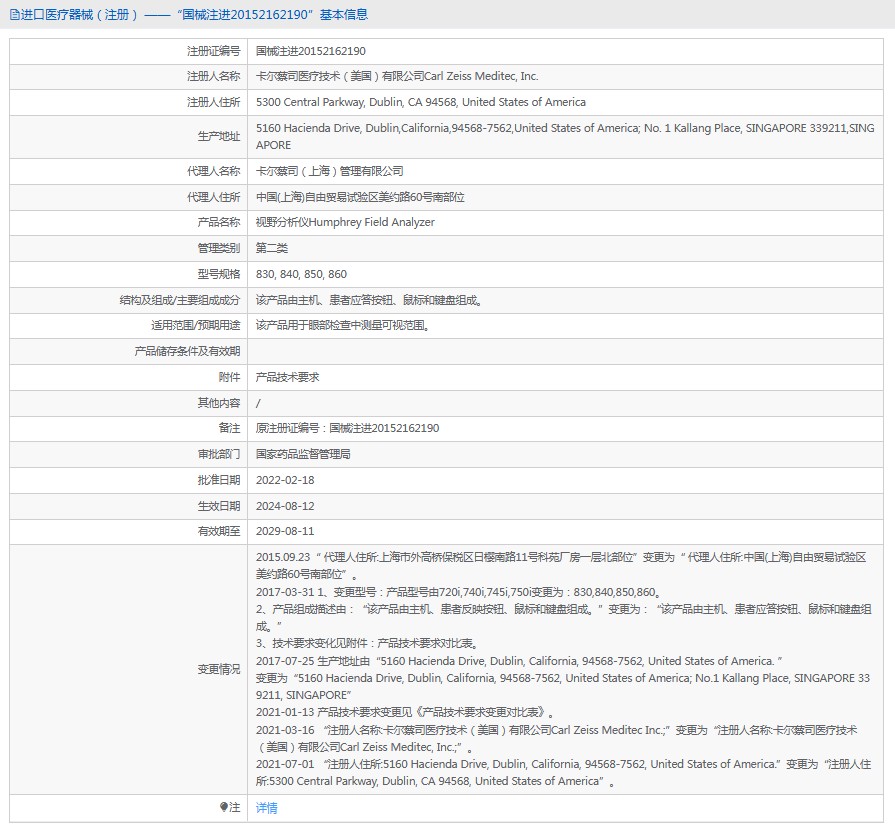Select approval date 2022-02-18
Viewport: 895px width, 831px height.
(285, 481)
